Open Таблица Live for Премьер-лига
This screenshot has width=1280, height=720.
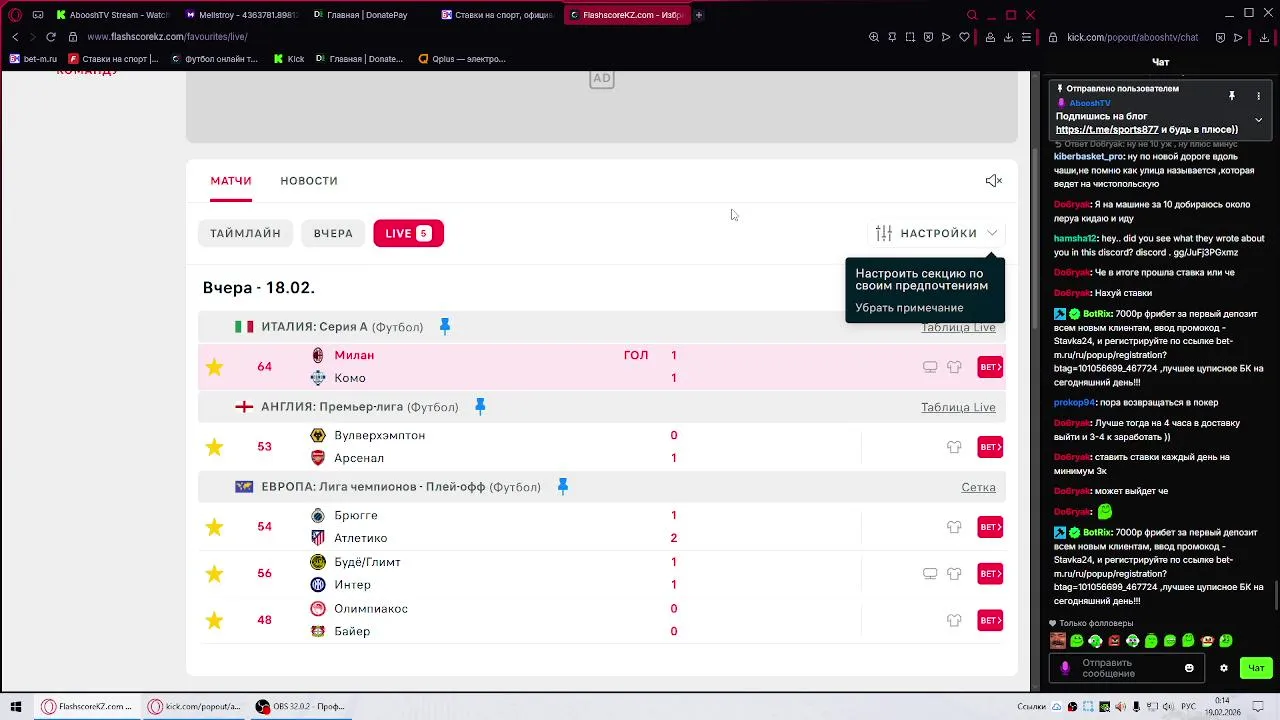[x=958, y=407]
